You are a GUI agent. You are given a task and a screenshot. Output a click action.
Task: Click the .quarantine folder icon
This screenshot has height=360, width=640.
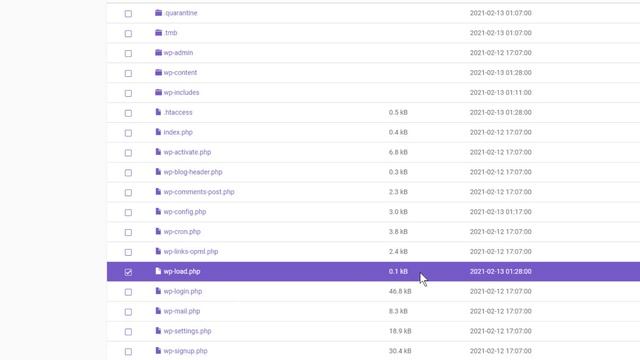[x=158, y=13]
